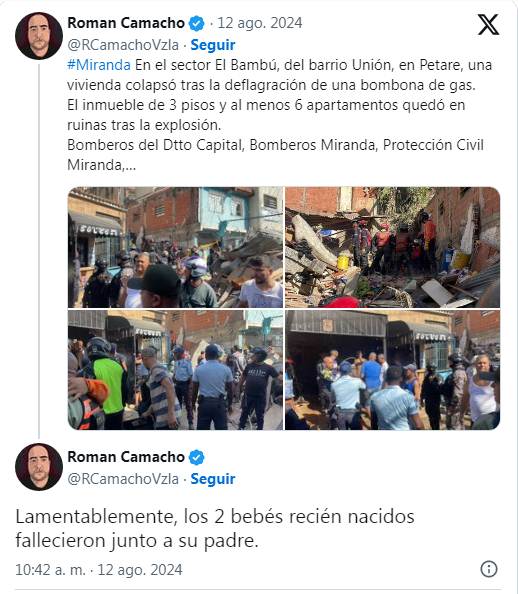Click the top Seguir follow button
Image resolution: width=518 pixels, height=594 pixels.
(213, 45)
